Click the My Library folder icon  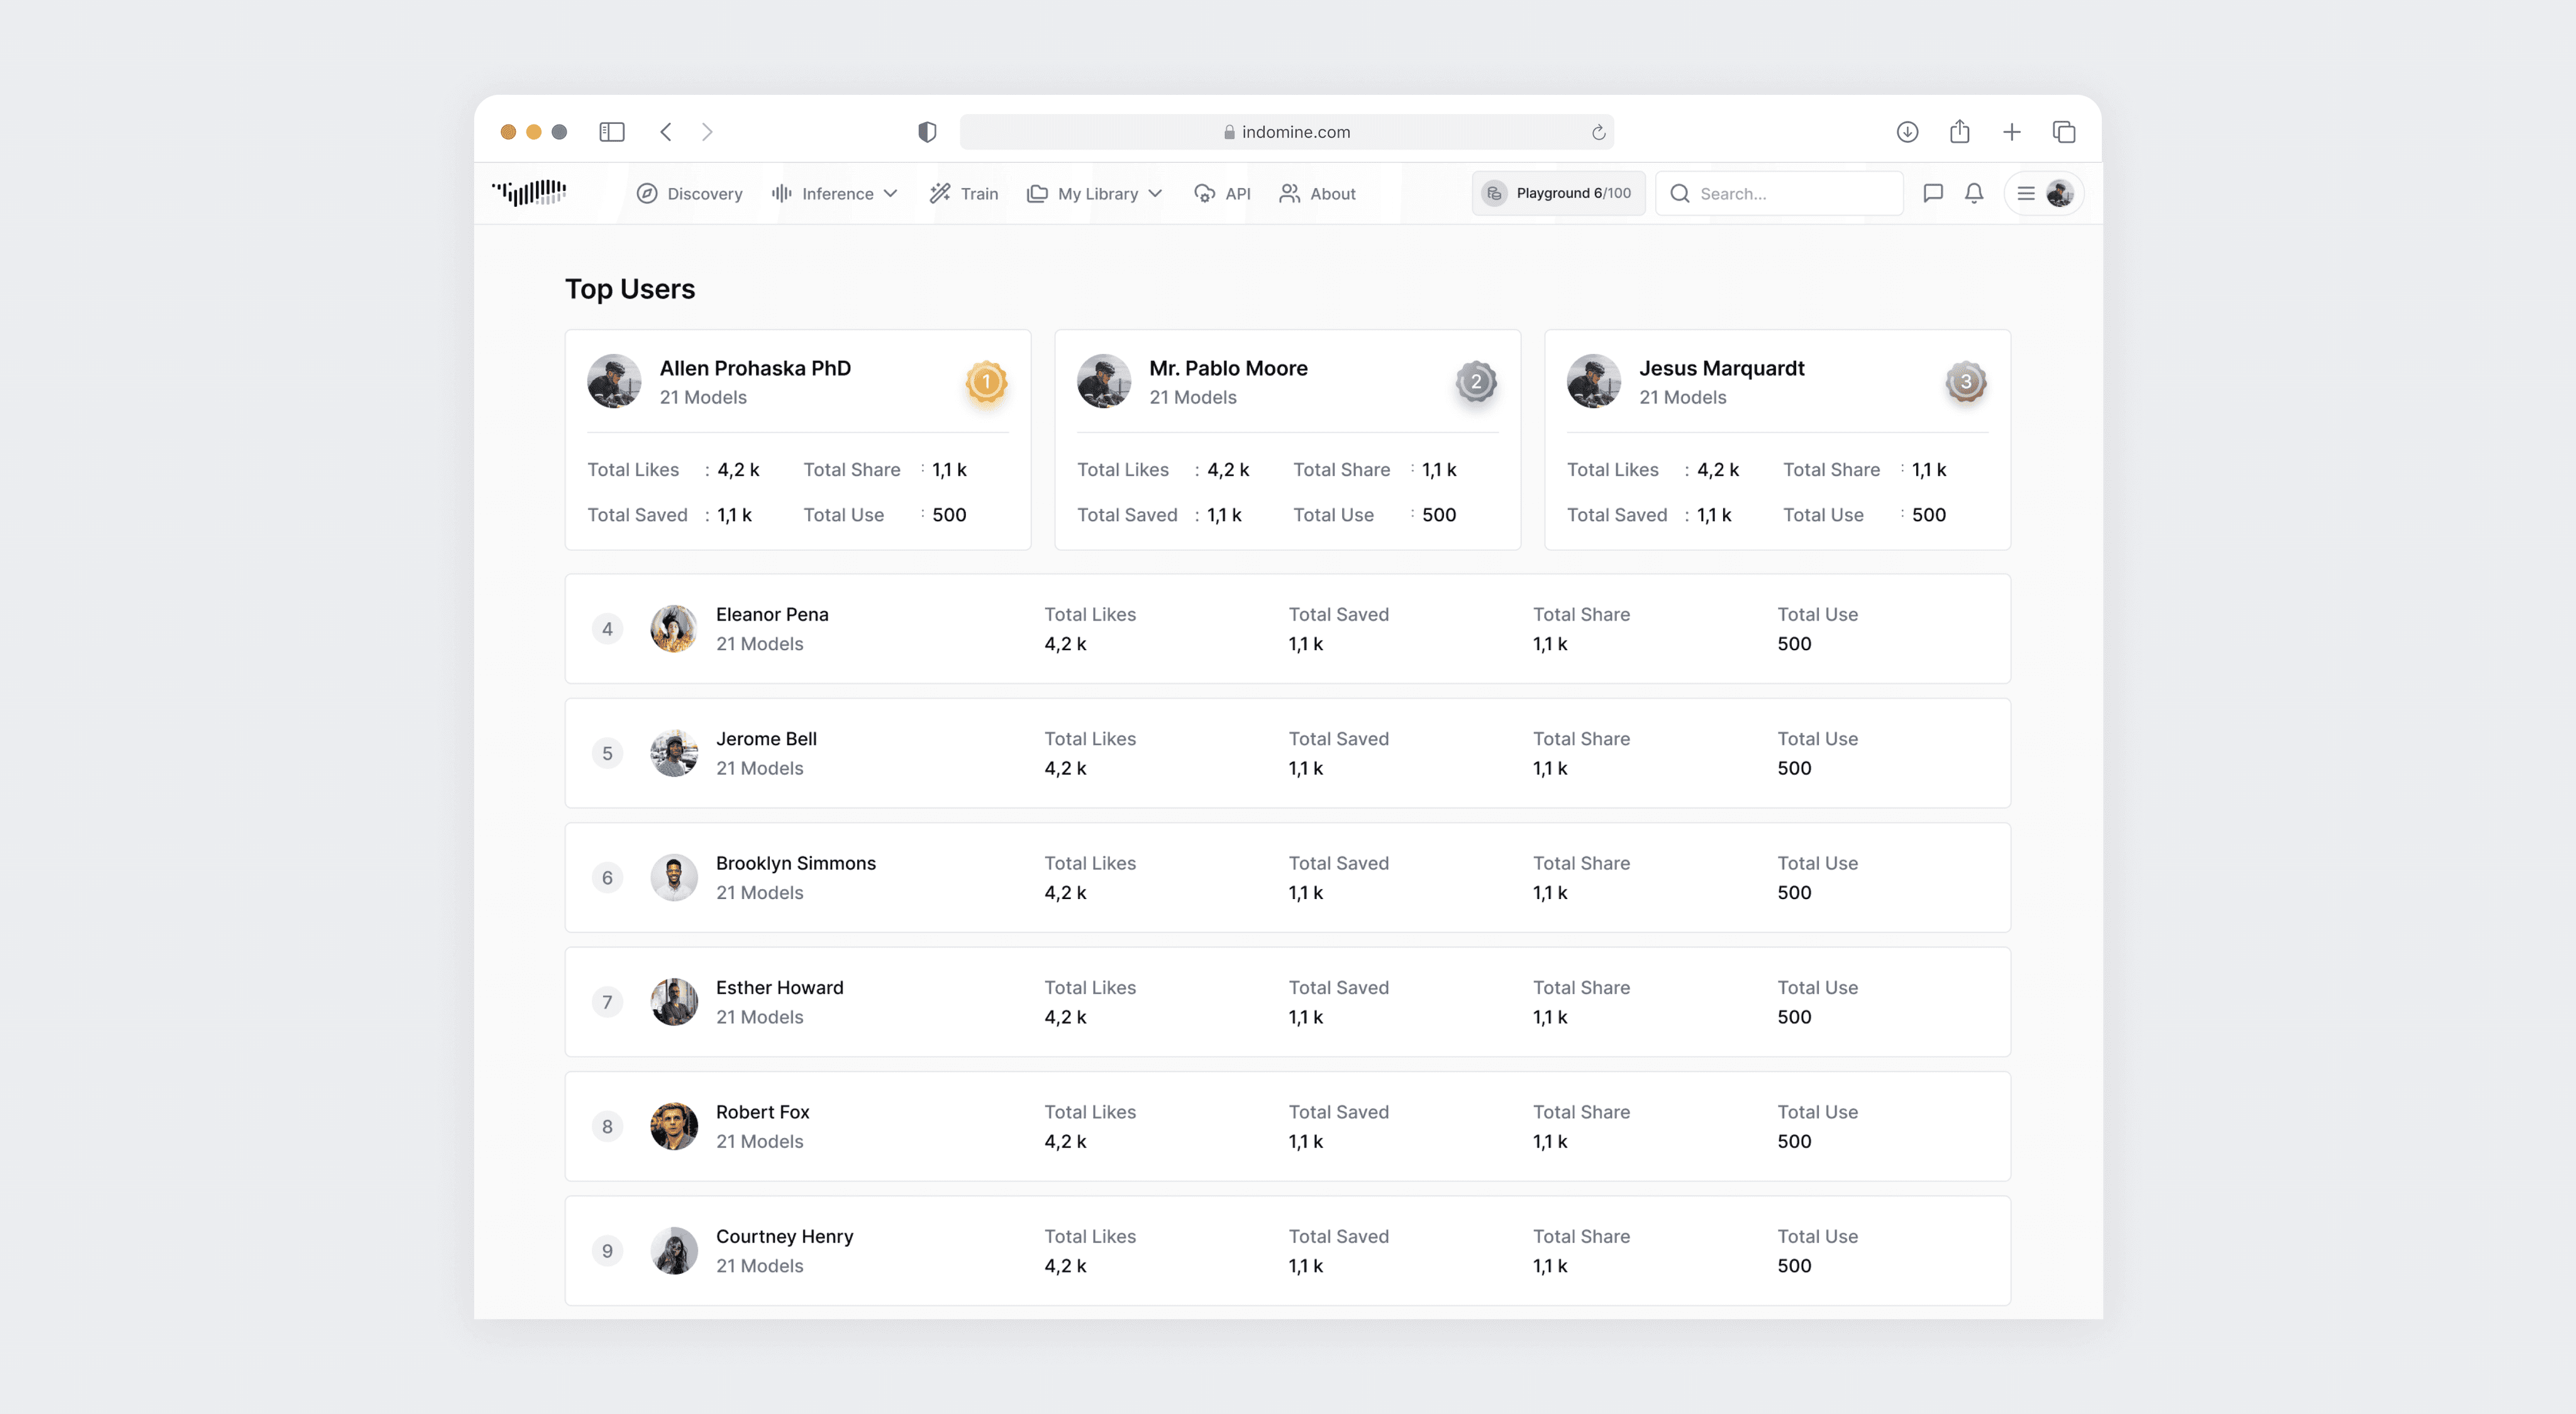click(x=1037, y=193)
